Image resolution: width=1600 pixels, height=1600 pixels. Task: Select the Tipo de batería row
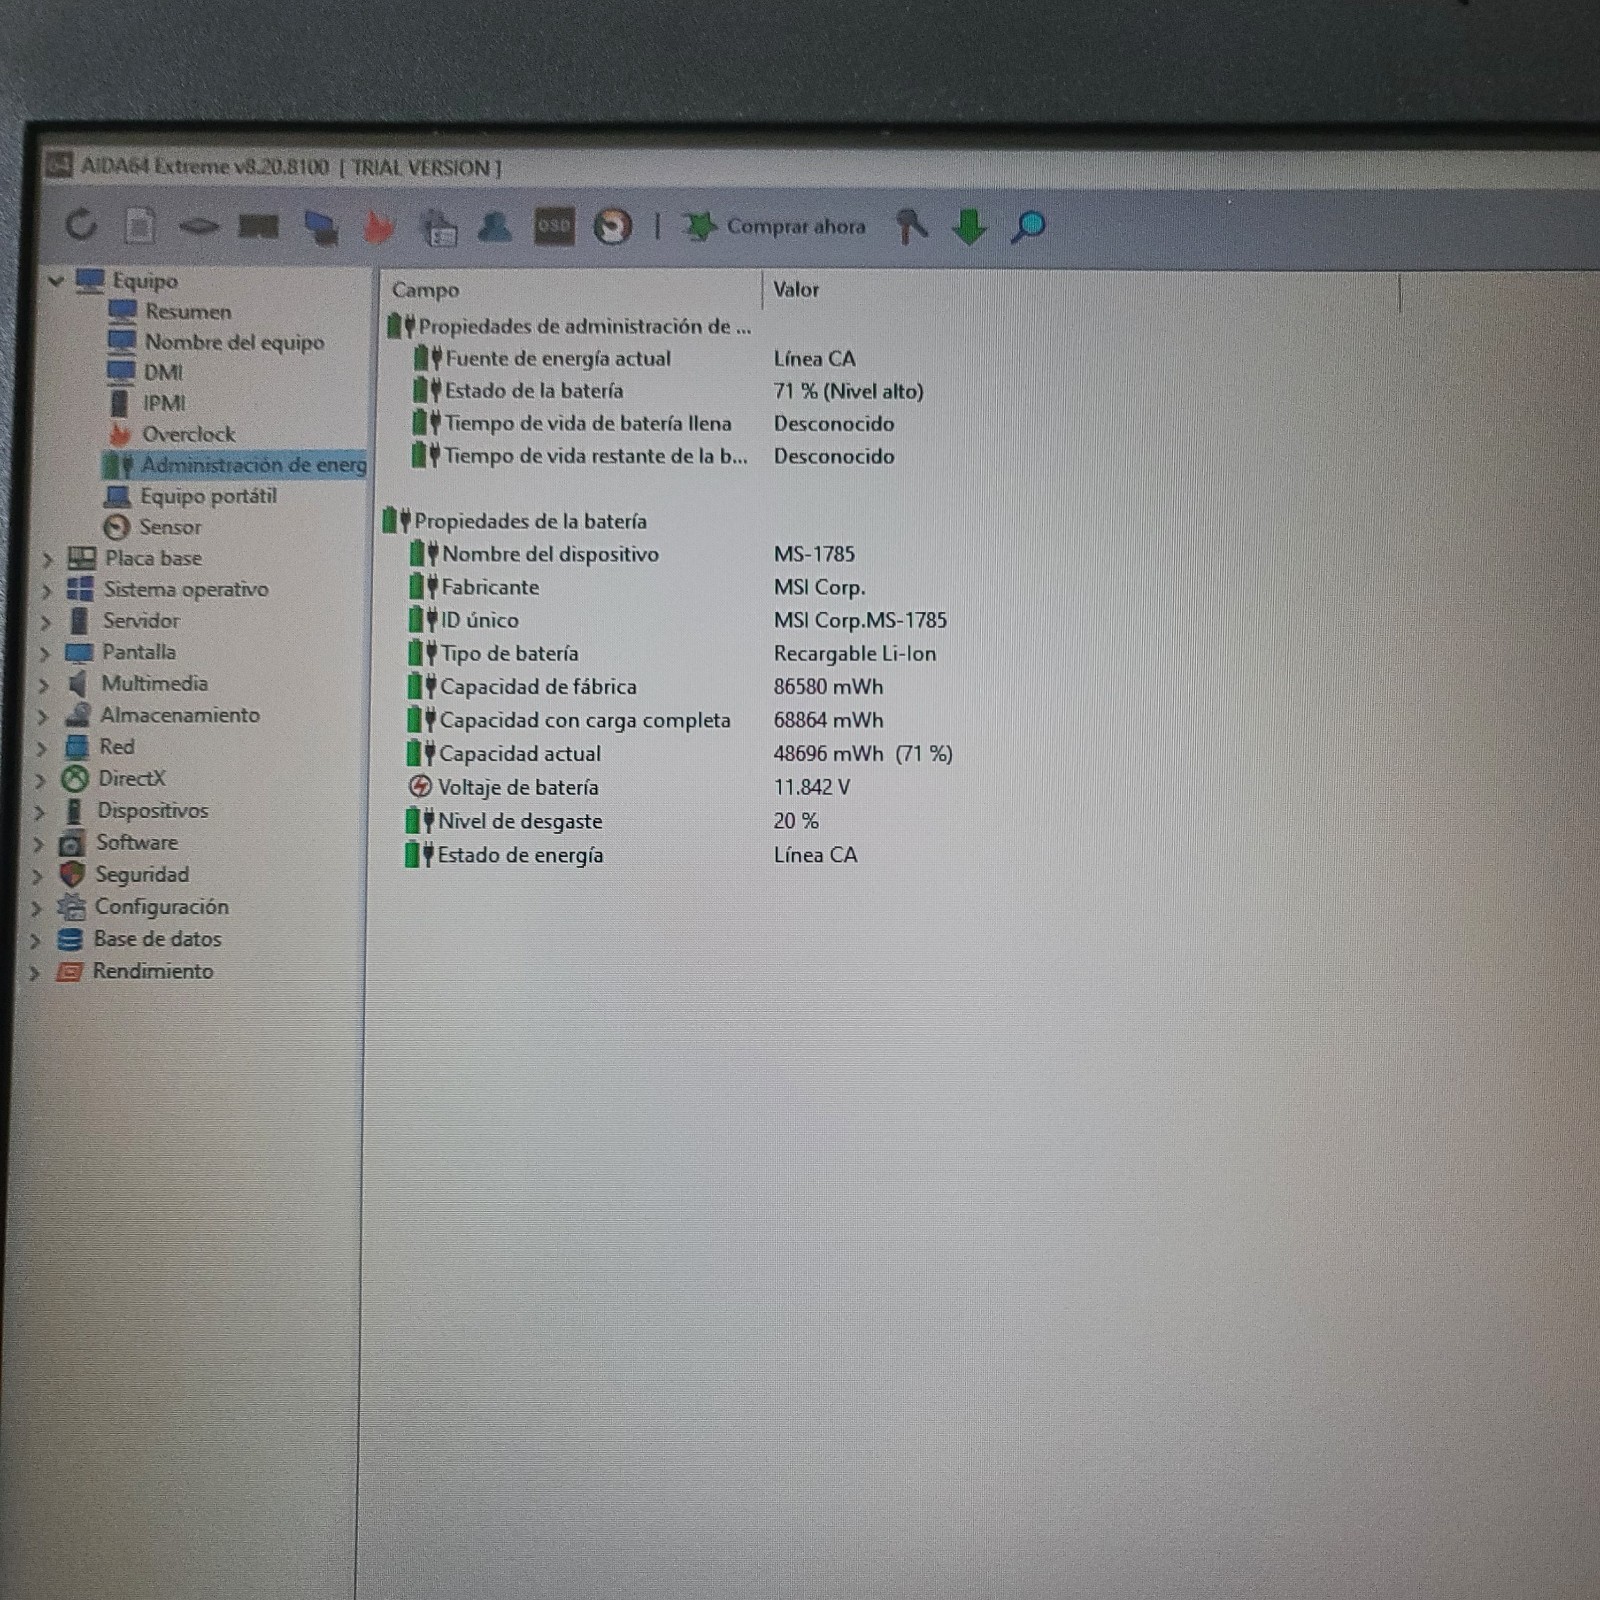[672, 653]
